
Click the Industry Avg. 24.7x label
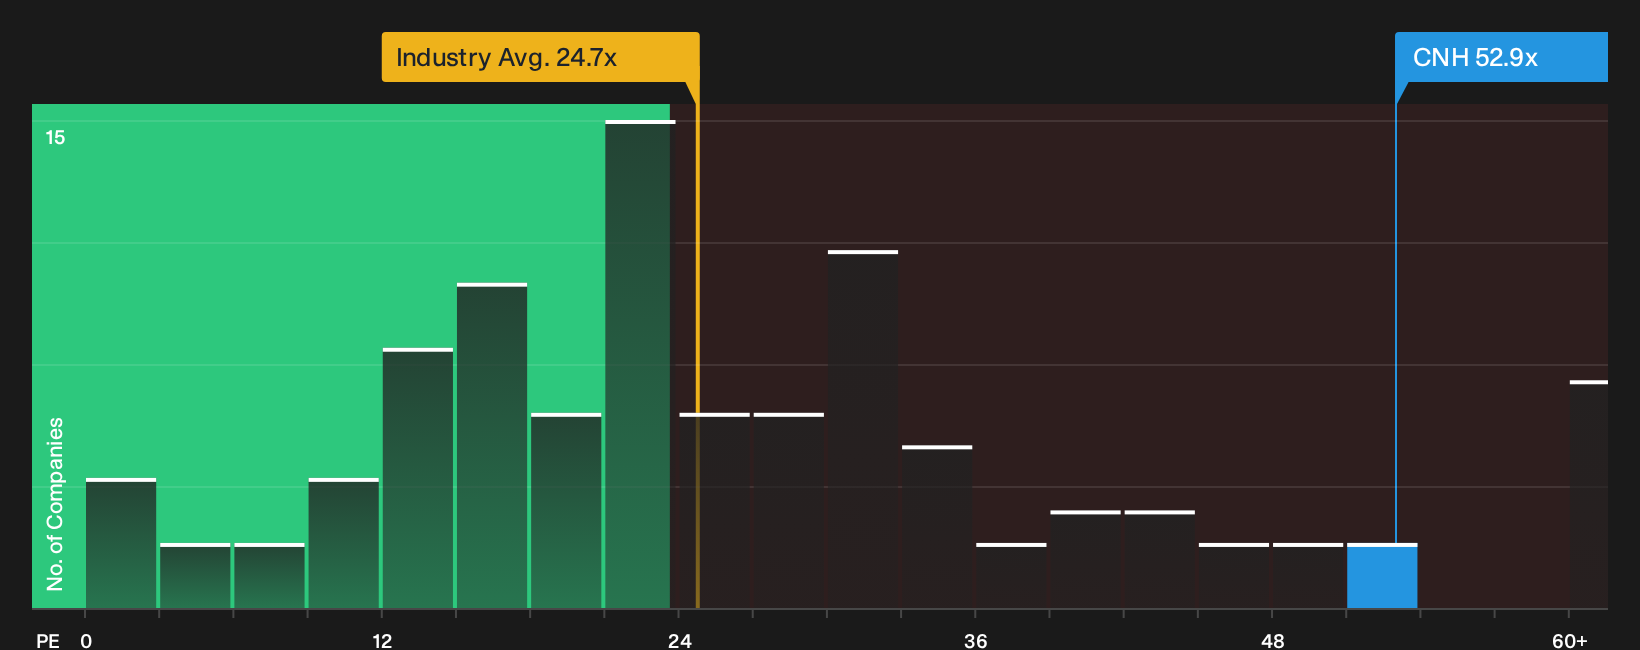(540, 57)
